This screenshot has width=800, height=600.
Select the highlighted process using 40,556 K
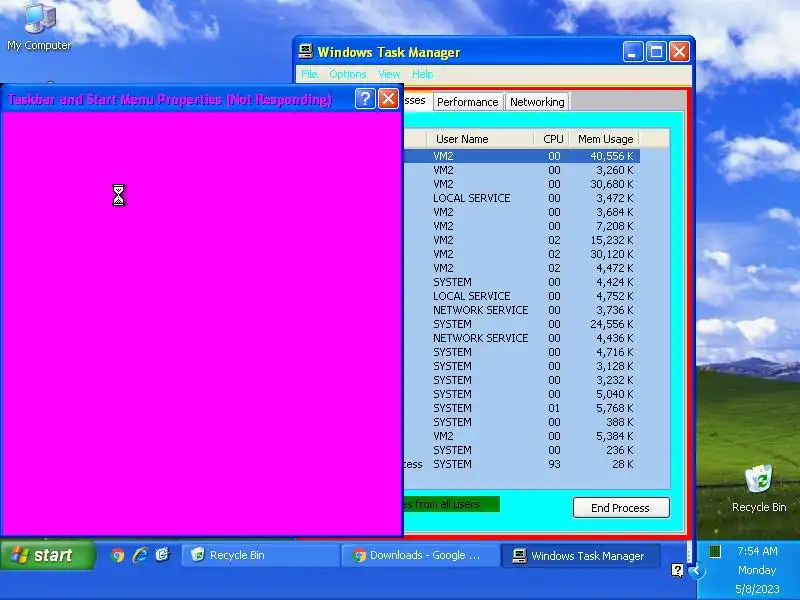coord(521,156)
